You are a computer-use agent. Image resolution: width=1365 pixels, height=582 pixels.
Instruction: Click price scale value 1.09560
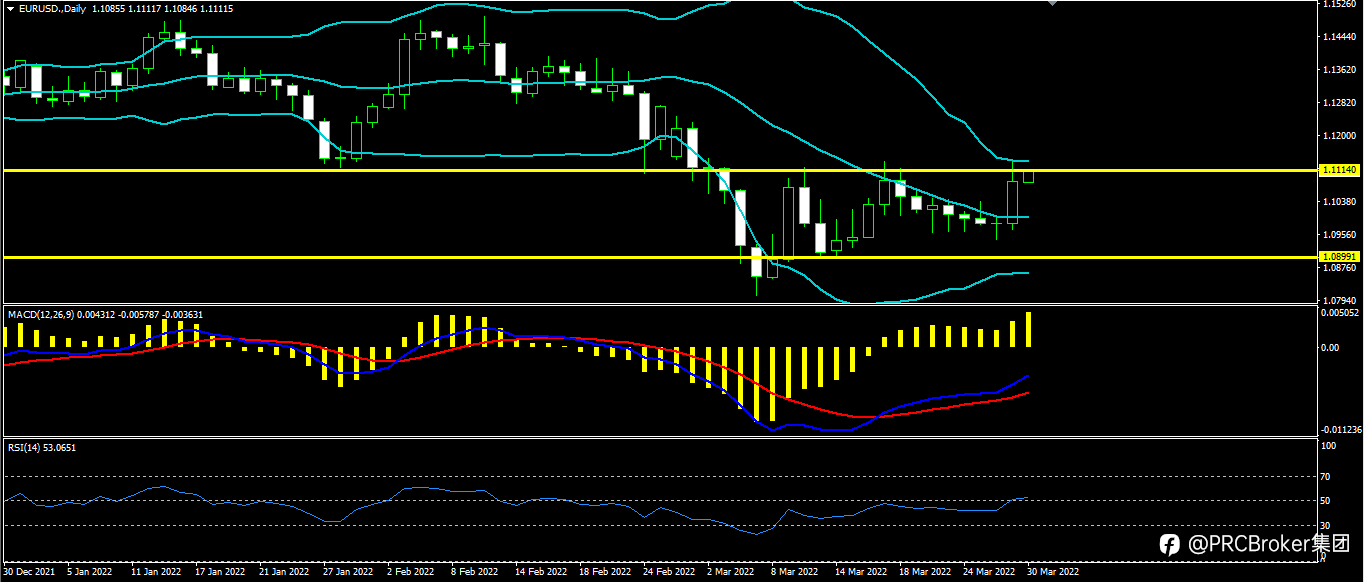pyautogui.click(x=1339, y=235)
